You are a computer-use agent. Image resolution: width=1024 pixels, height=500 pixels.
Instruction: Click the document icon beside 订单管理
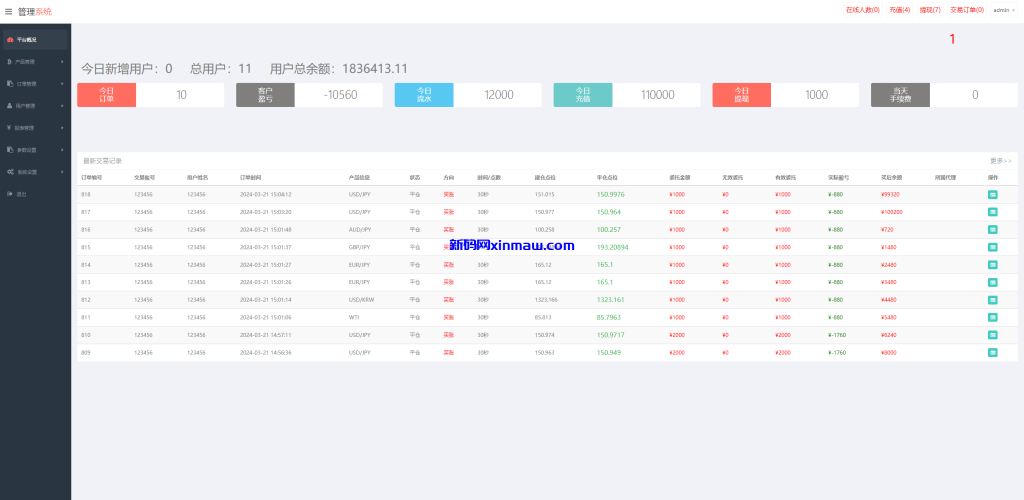click(10, 84)
